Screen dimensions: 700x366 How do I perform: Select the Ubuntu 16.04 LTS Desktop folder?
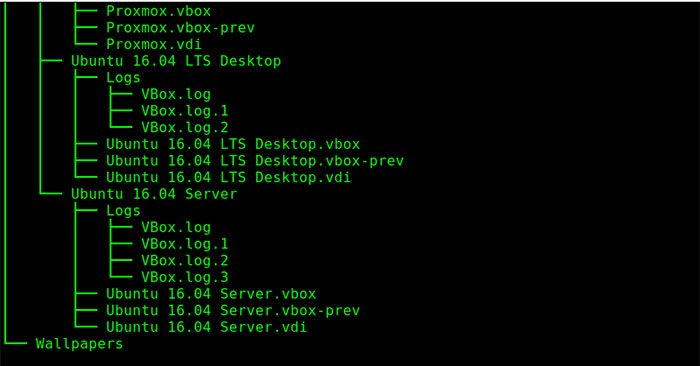pyautogui.click(x=176, y=61)
